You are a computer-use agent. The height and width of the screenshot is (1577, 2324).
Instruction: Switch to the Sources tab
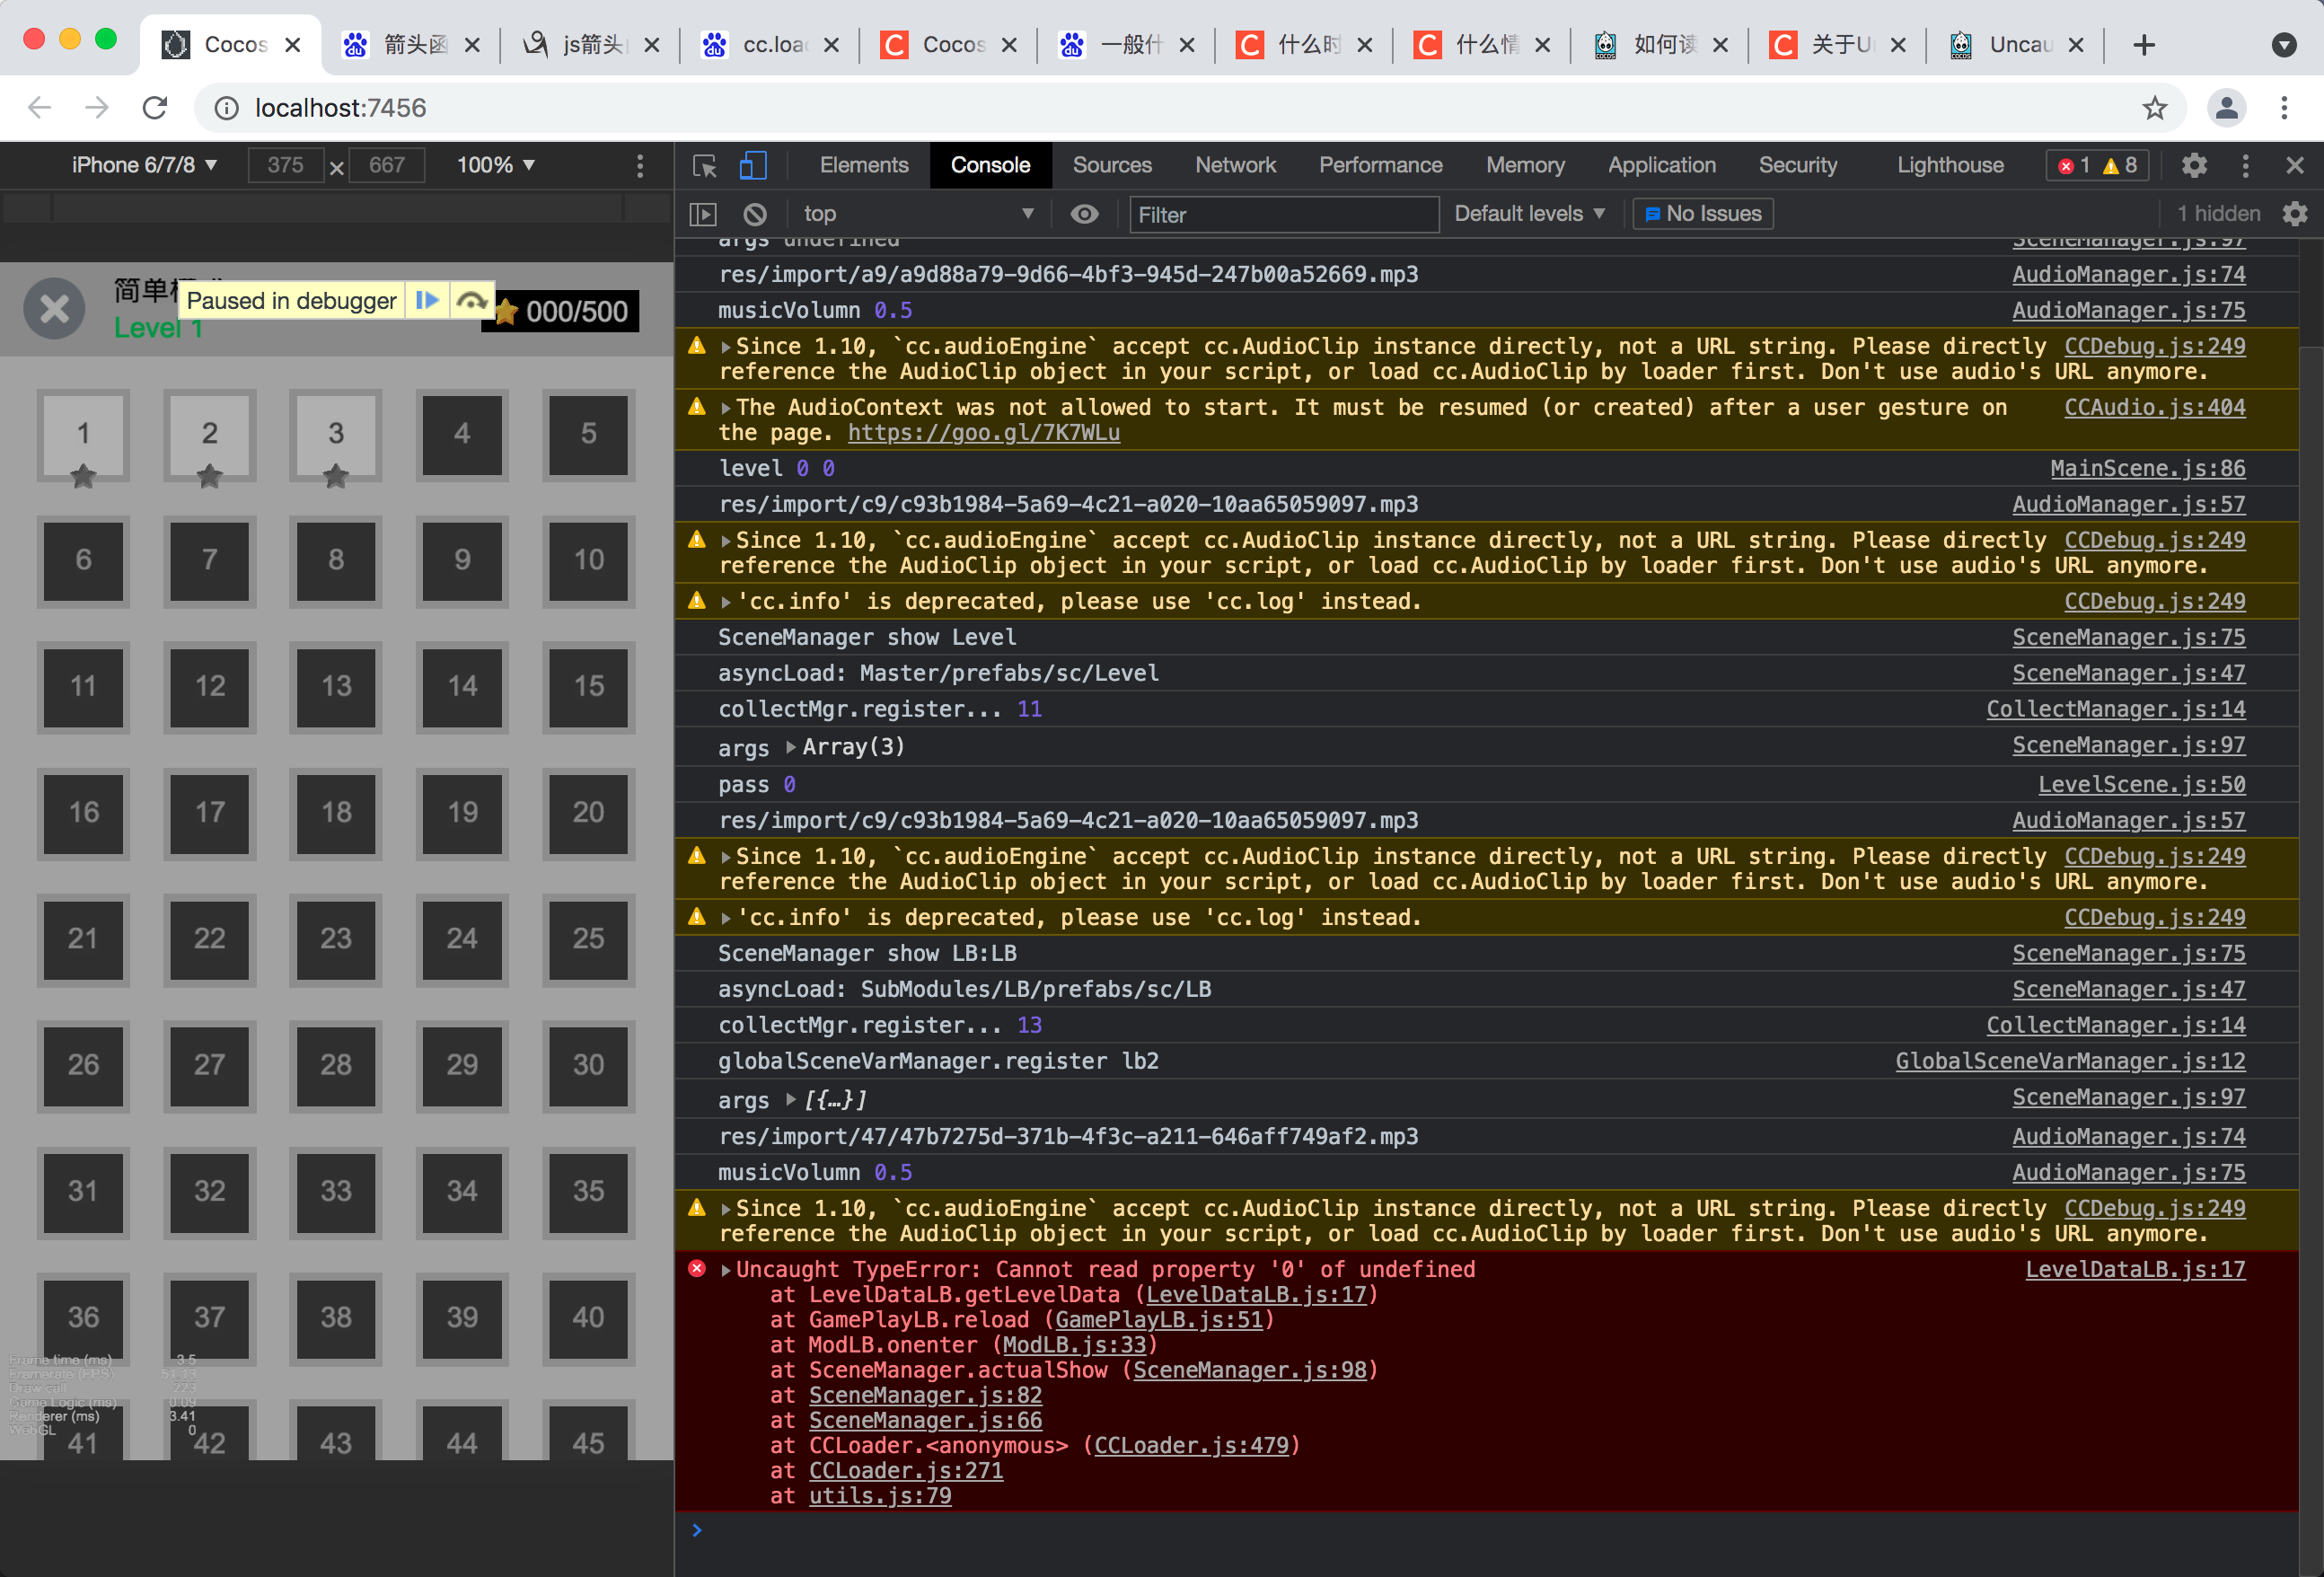pos(1111,166)
